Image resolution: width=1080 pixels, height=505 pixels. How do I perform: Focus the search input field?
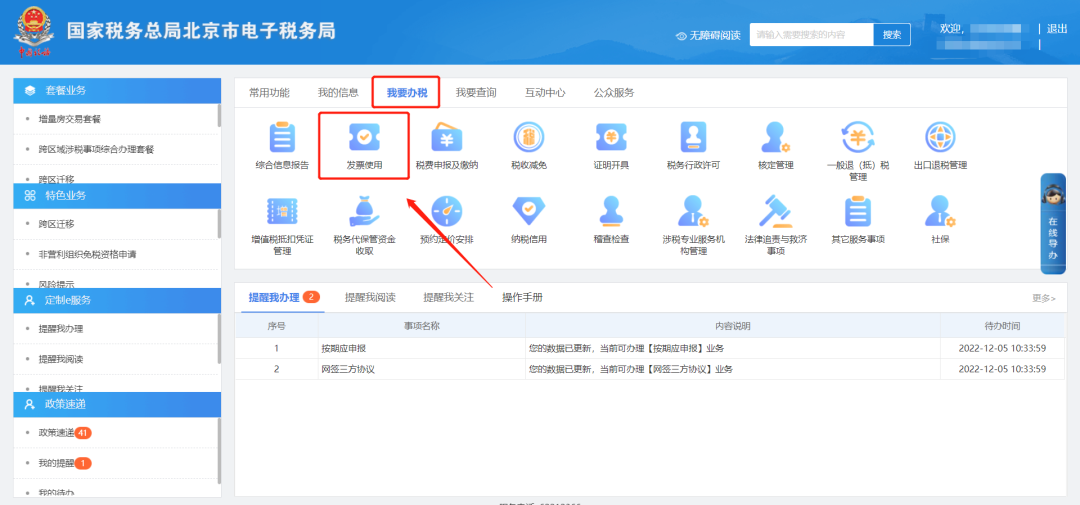point(811,34)
